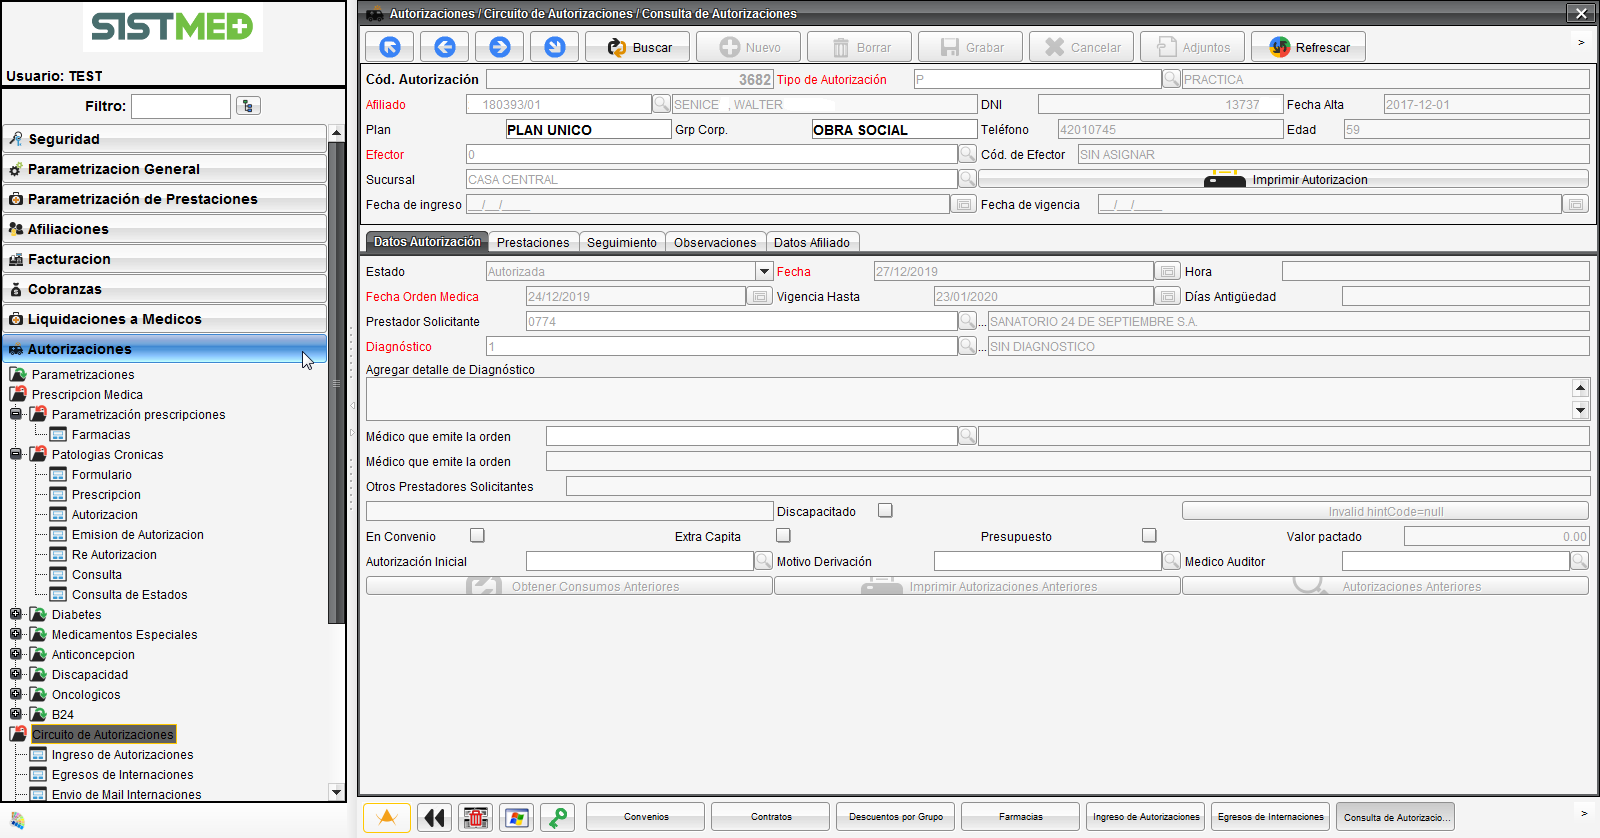Screen dimensions: 1600x838
Task: Click into the Filtro input field
Action: coord(181,106)
